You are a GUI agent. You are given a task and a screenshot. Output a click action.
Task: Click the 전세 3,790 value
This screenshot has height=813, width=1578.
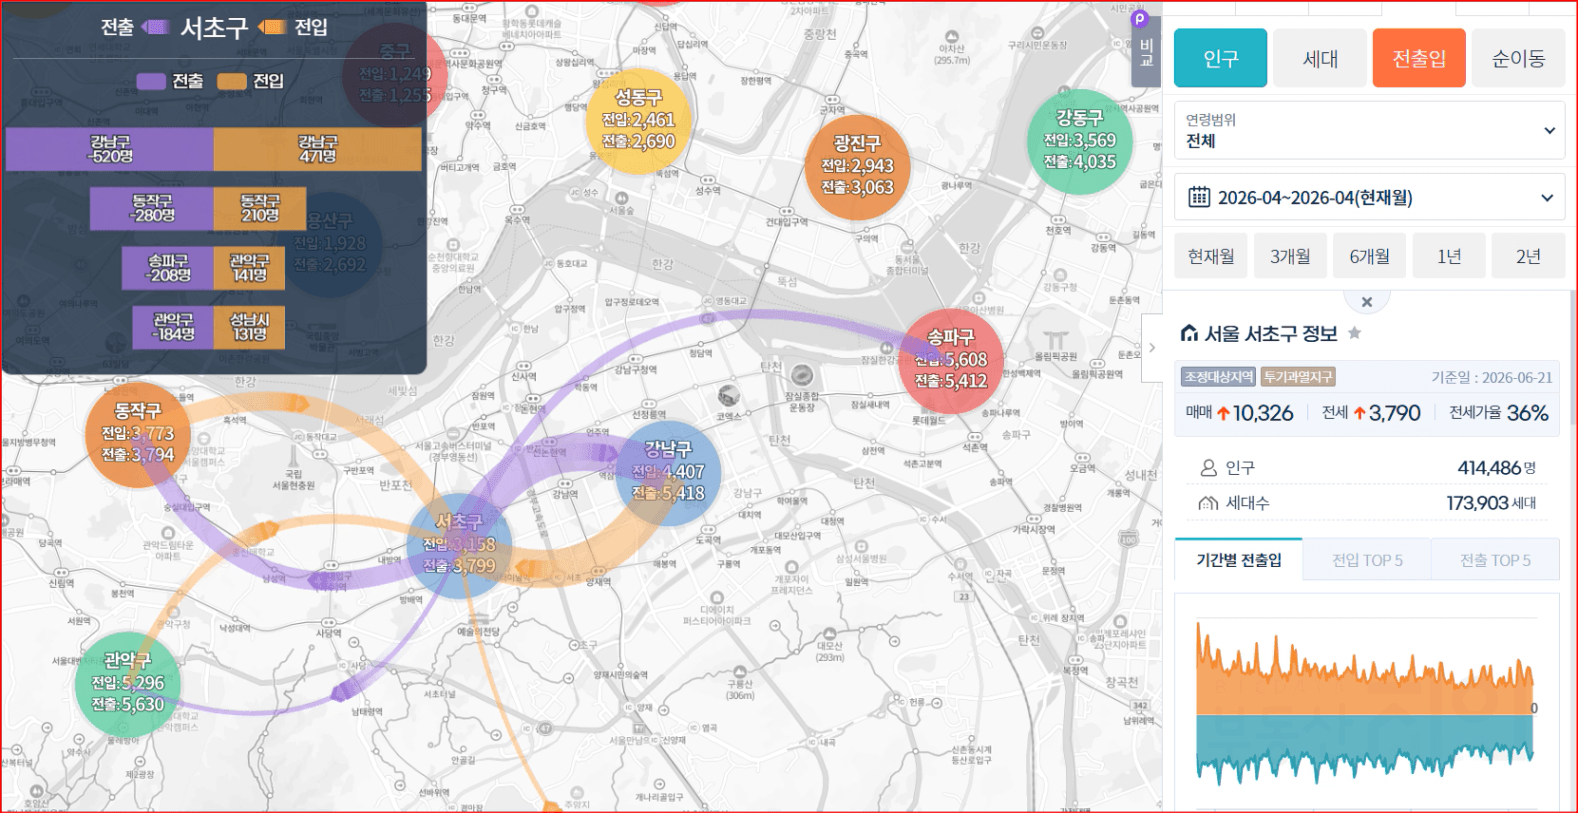coord(1394,413)
